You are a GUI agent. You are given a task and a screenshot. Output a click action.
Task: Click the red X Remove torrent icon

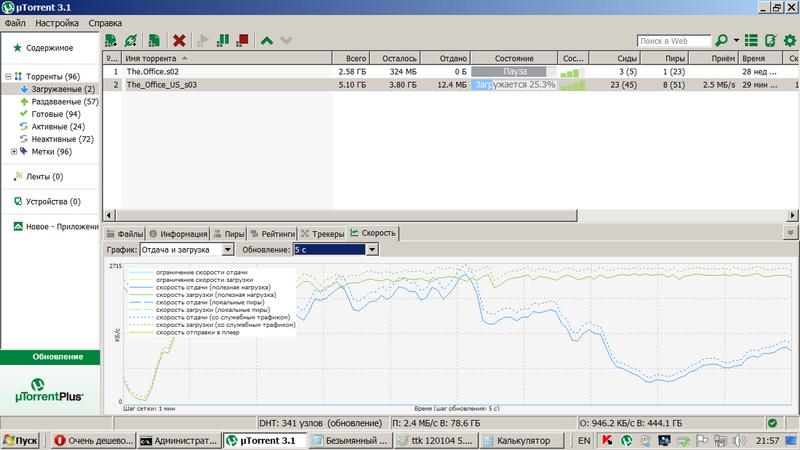tap(179, 40)
